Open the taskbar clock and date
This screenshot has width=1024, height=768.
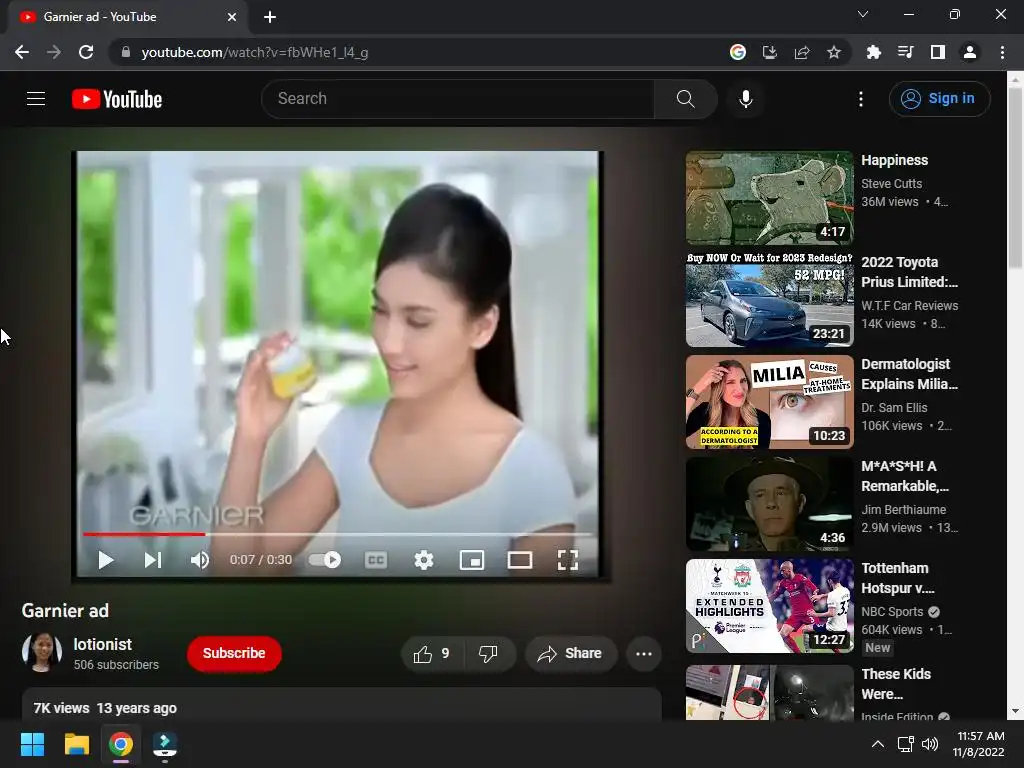tap(978, 744)
